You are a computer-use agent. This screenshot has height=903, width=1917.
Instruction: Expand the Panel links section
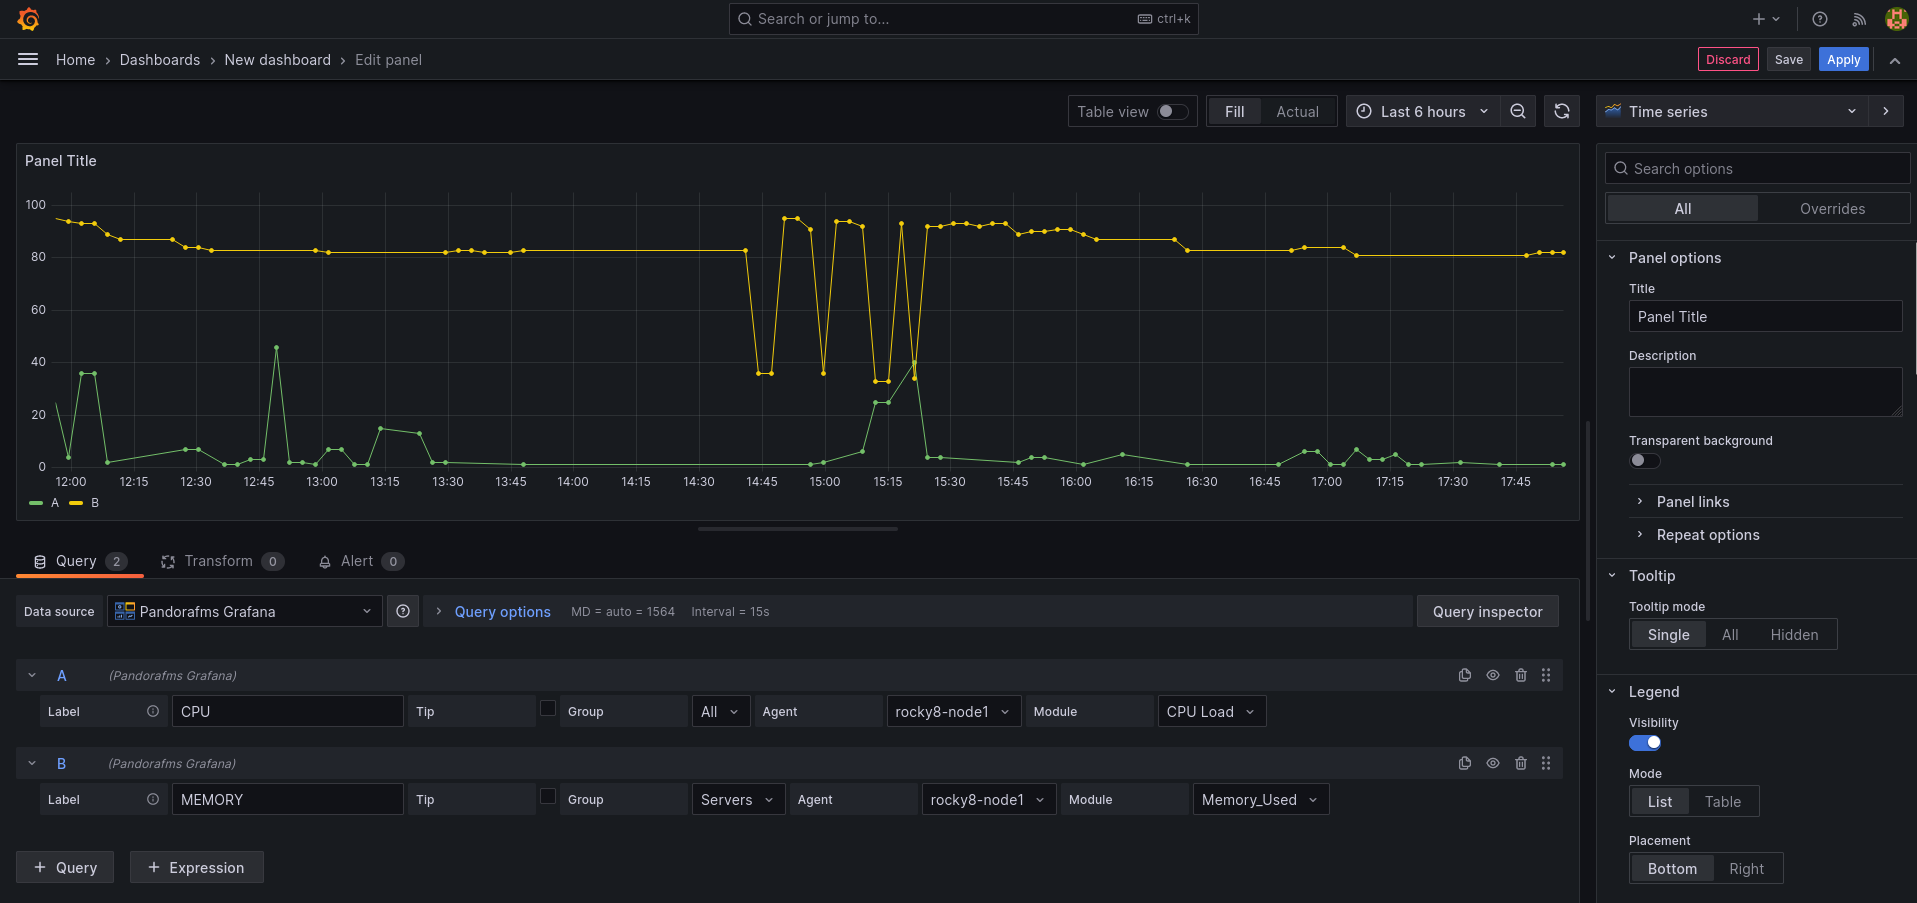tap(1692, 501)
